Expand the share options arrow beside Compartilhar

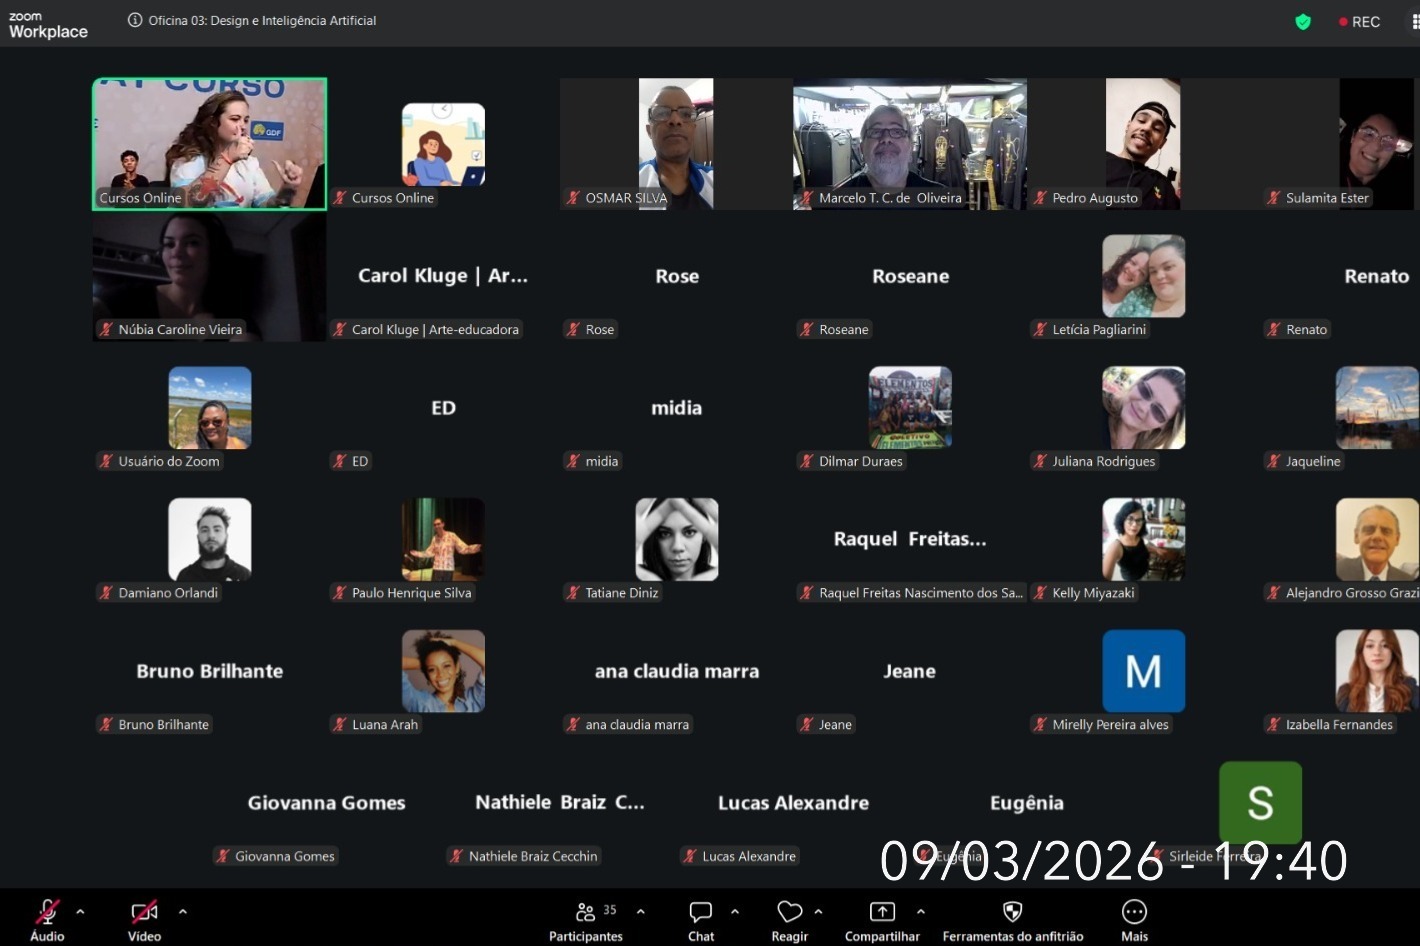click(x=920, y=911)
